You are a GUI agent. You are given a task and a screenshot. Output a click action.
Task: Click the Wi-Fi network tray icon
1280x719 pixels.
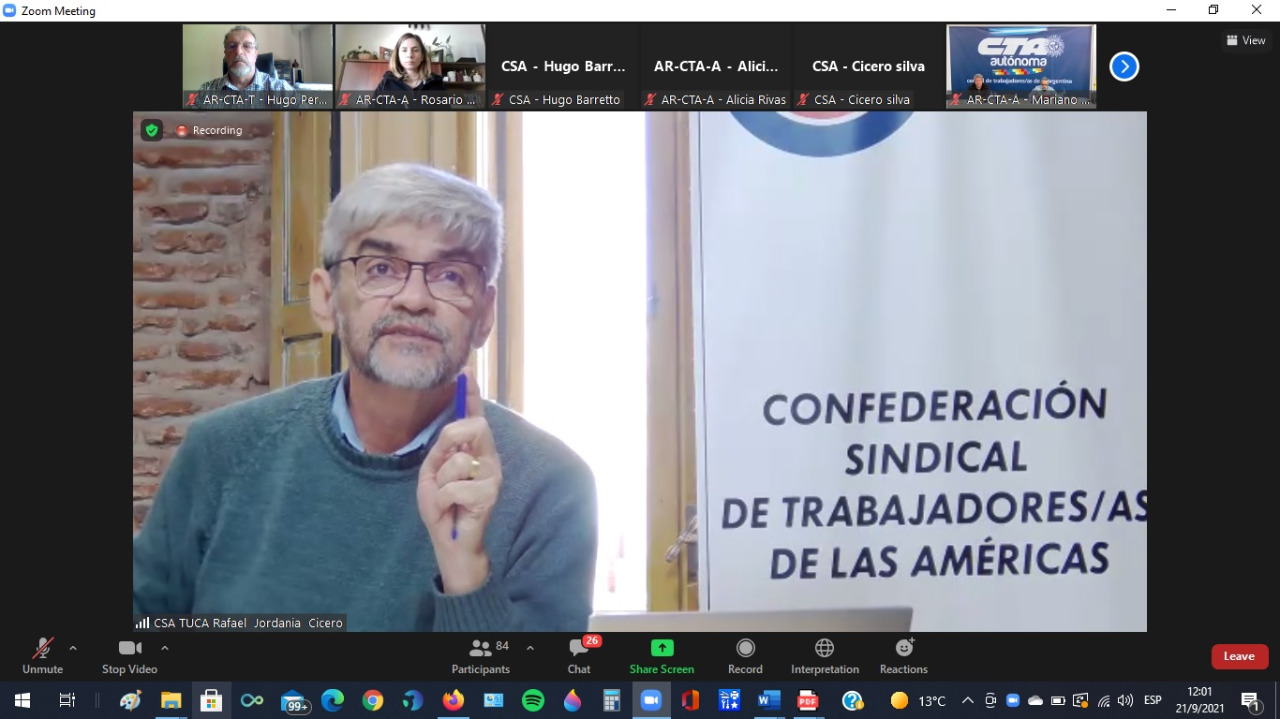click(1104, 700)
